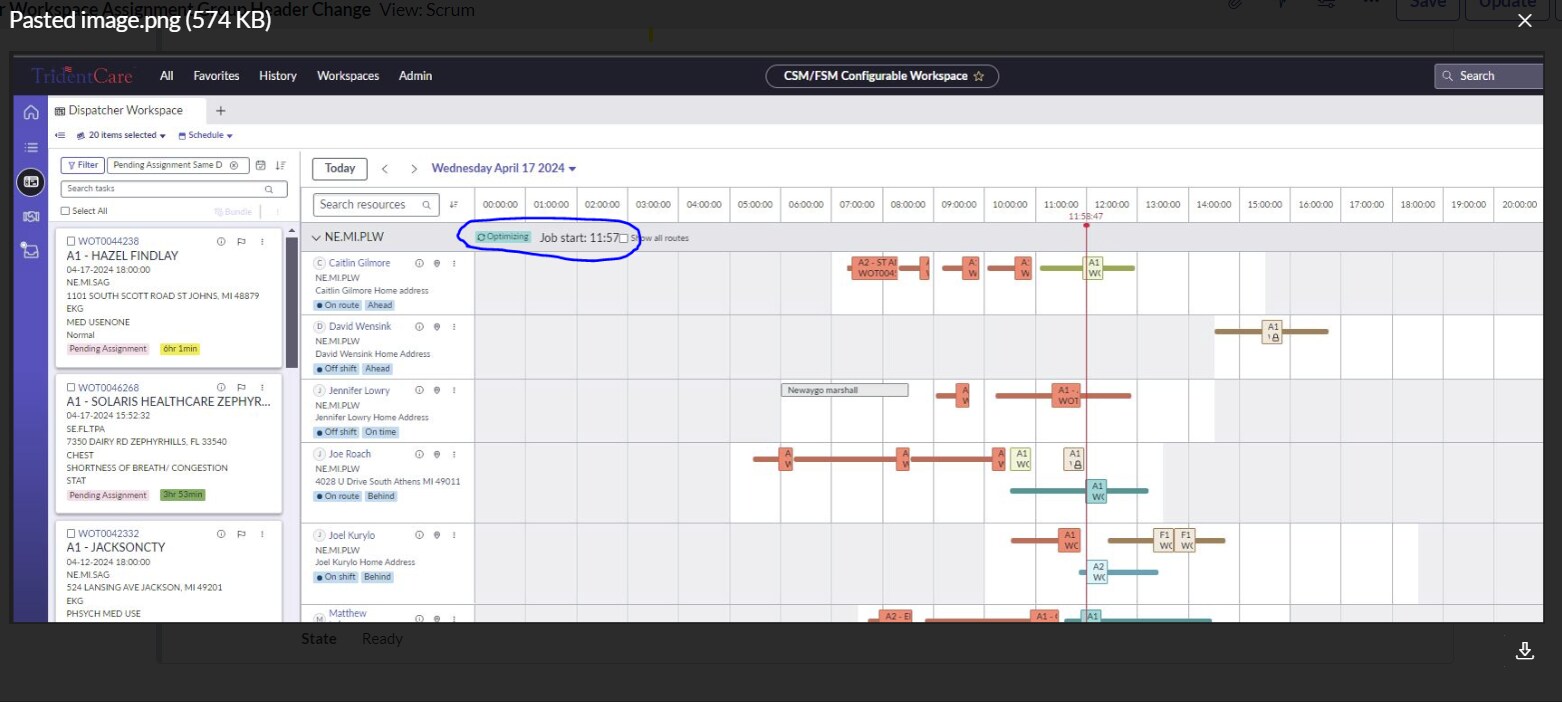Click the home icon in purple sidebar
1562x702 pixels.
point(31,113)
